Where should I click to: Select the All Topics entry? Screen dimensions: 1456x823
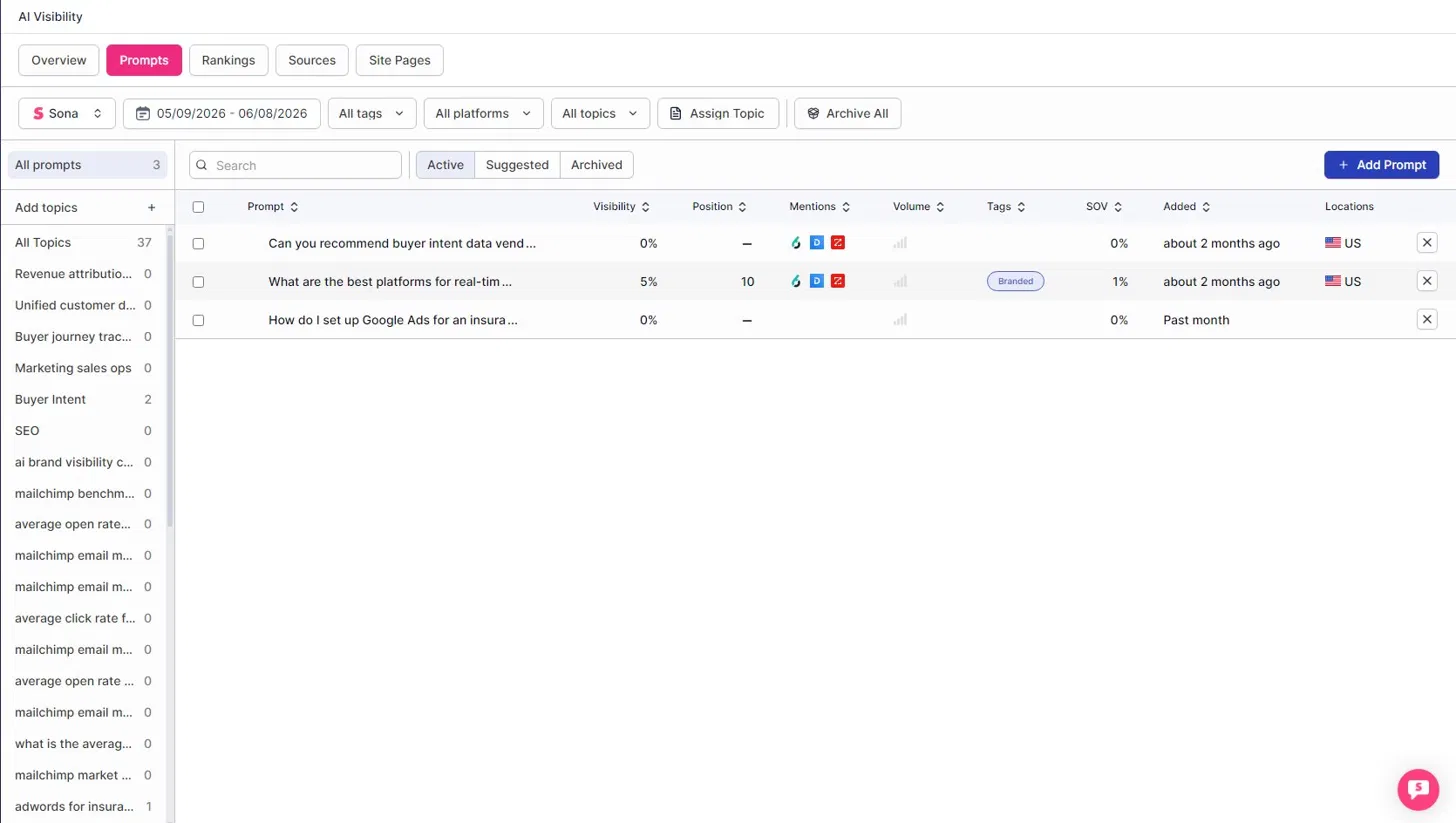click(83, 243)
